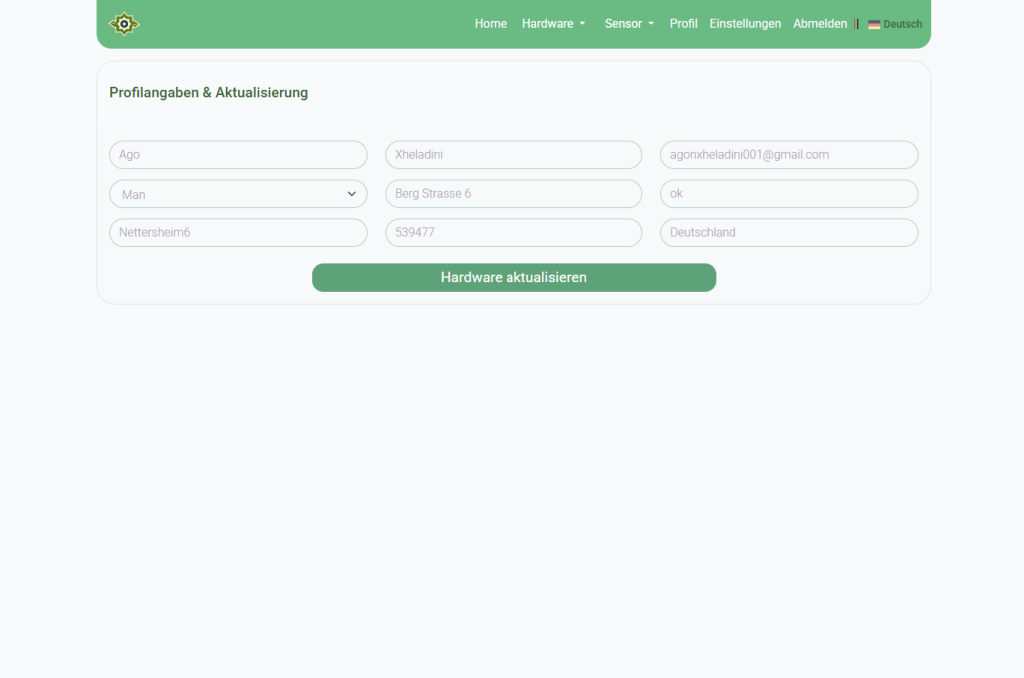The image size is (1024, 678).
Task: Open the Profil page from the navbar
Action: 683,23
